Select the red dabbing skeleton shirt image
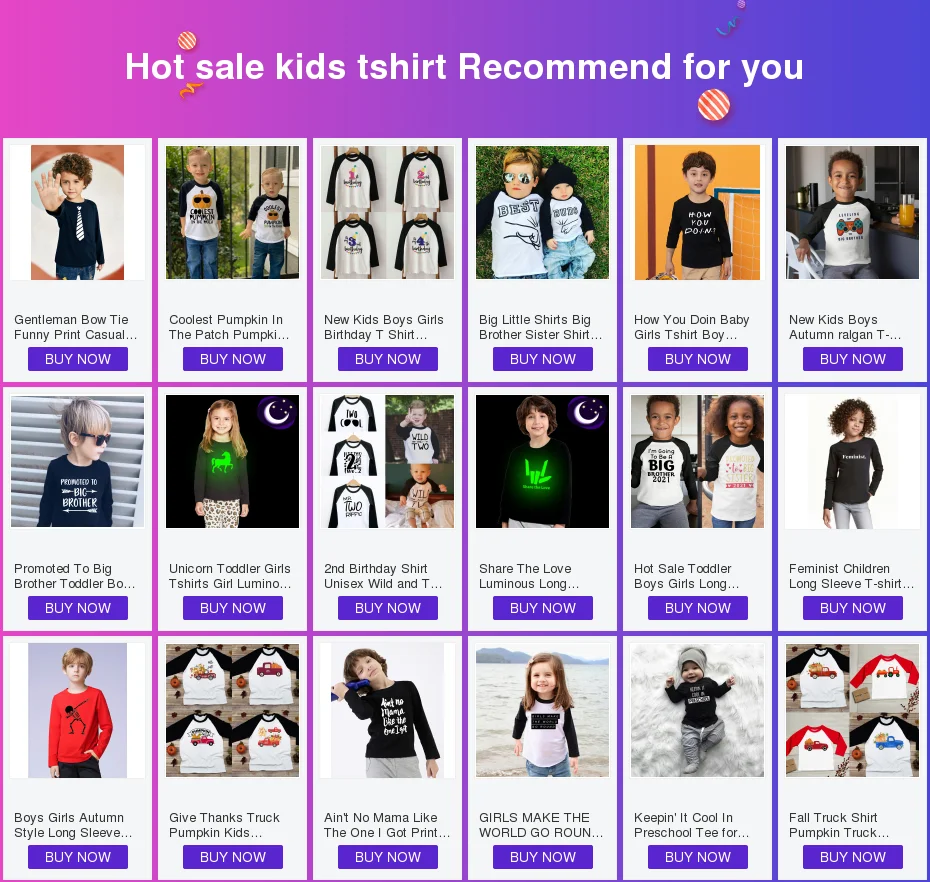930x882 pixels. tap(78, 711)
